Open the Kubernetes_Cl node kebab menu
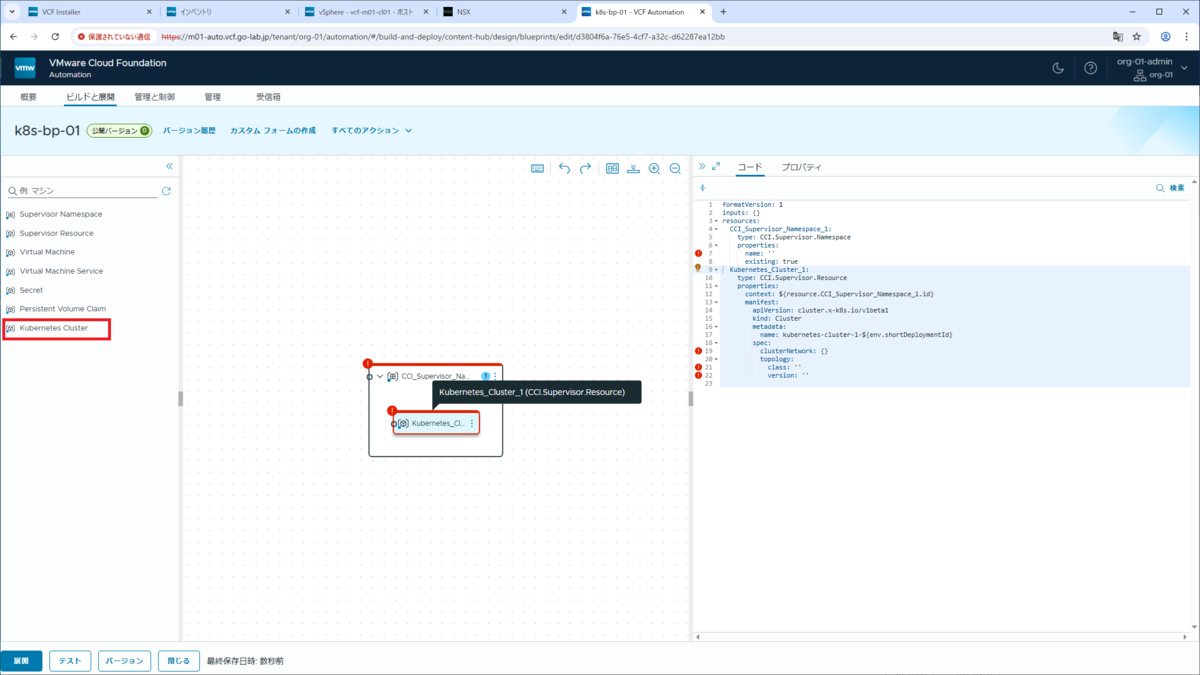The image size is (1200, 675). tap(472, 424)
